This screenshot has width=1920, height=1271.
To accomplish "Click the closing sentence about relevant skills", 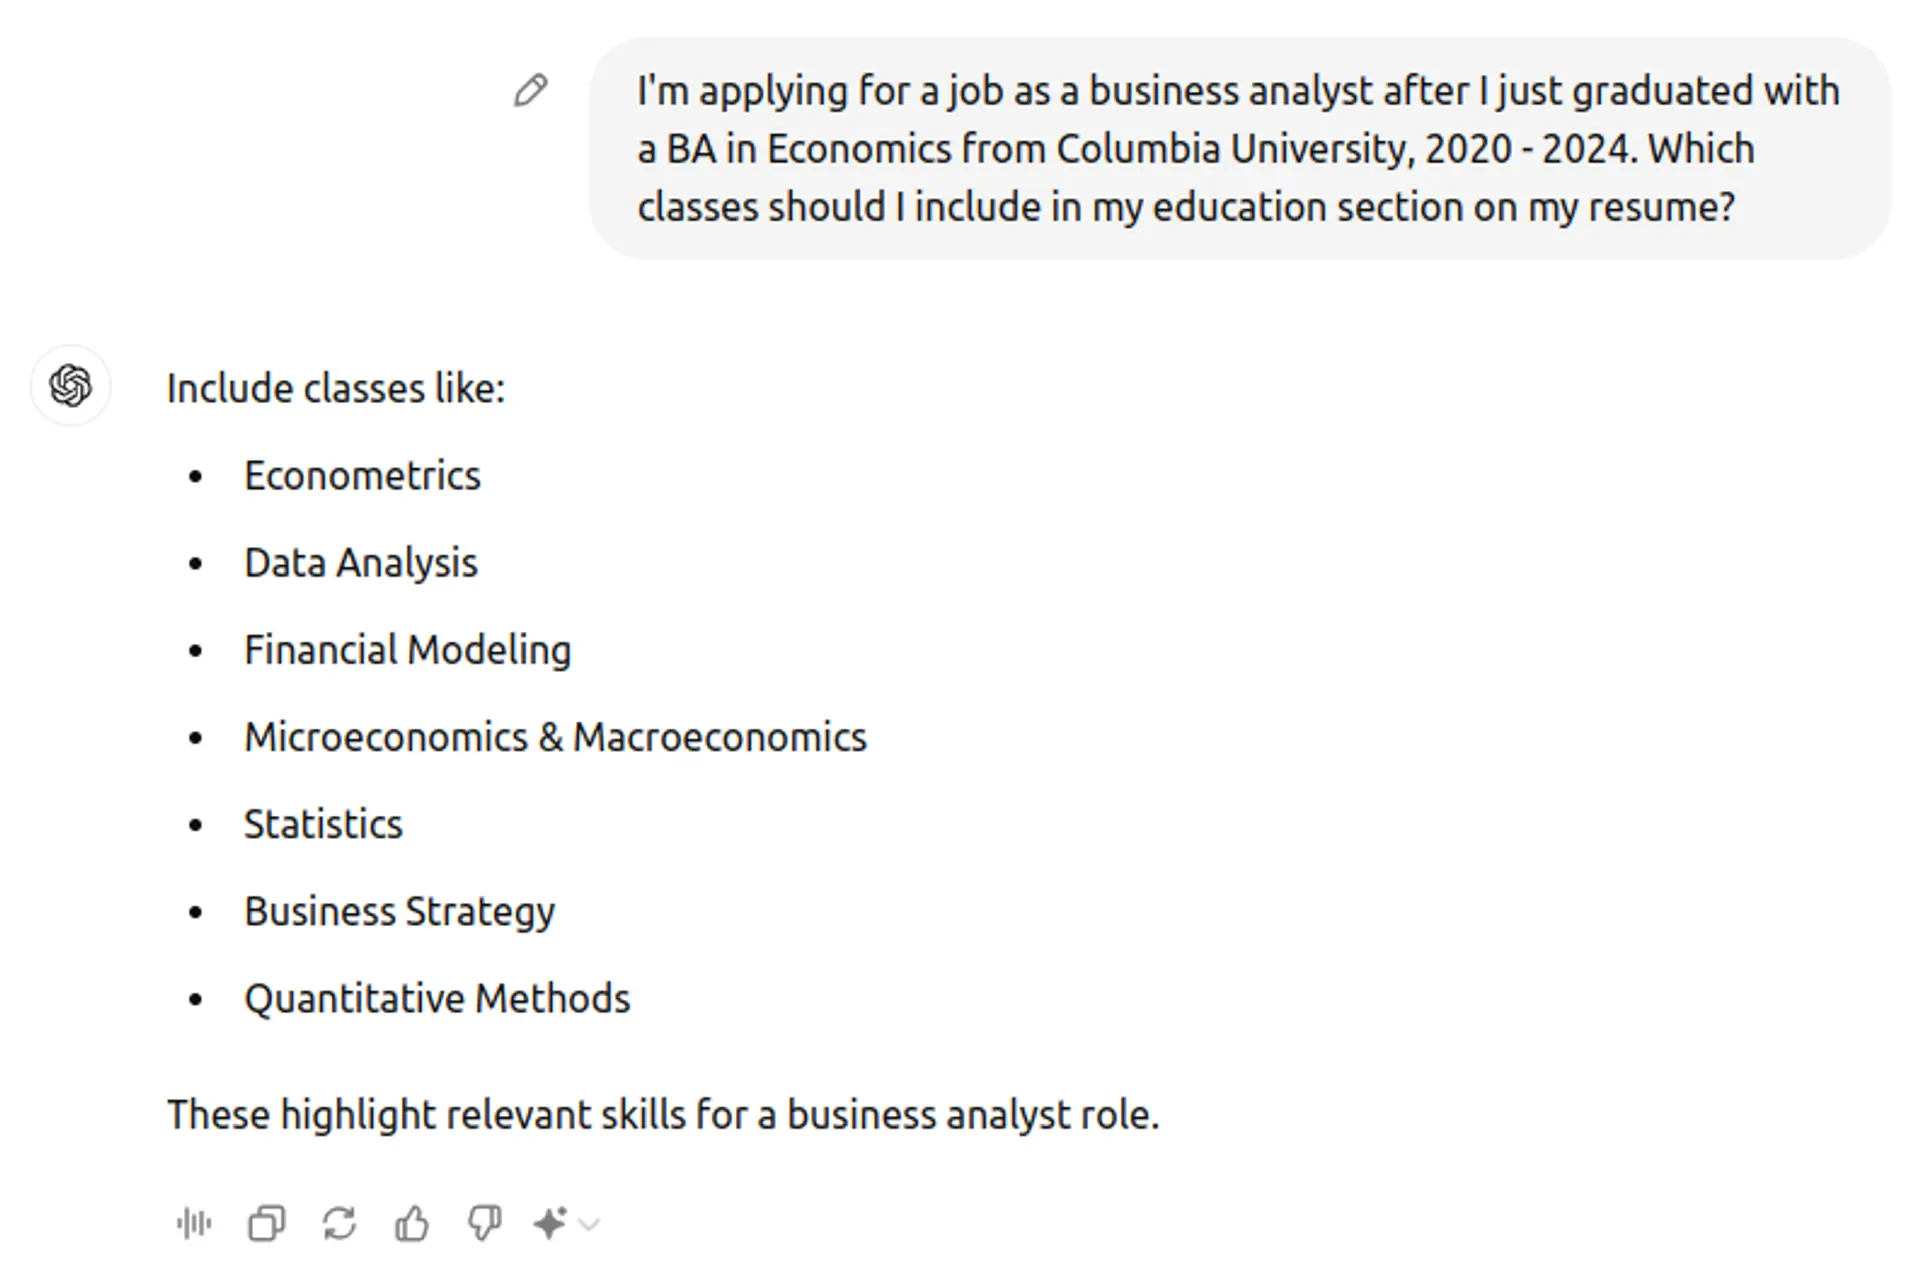I will pyautogui.click(x=662, y=1114).
